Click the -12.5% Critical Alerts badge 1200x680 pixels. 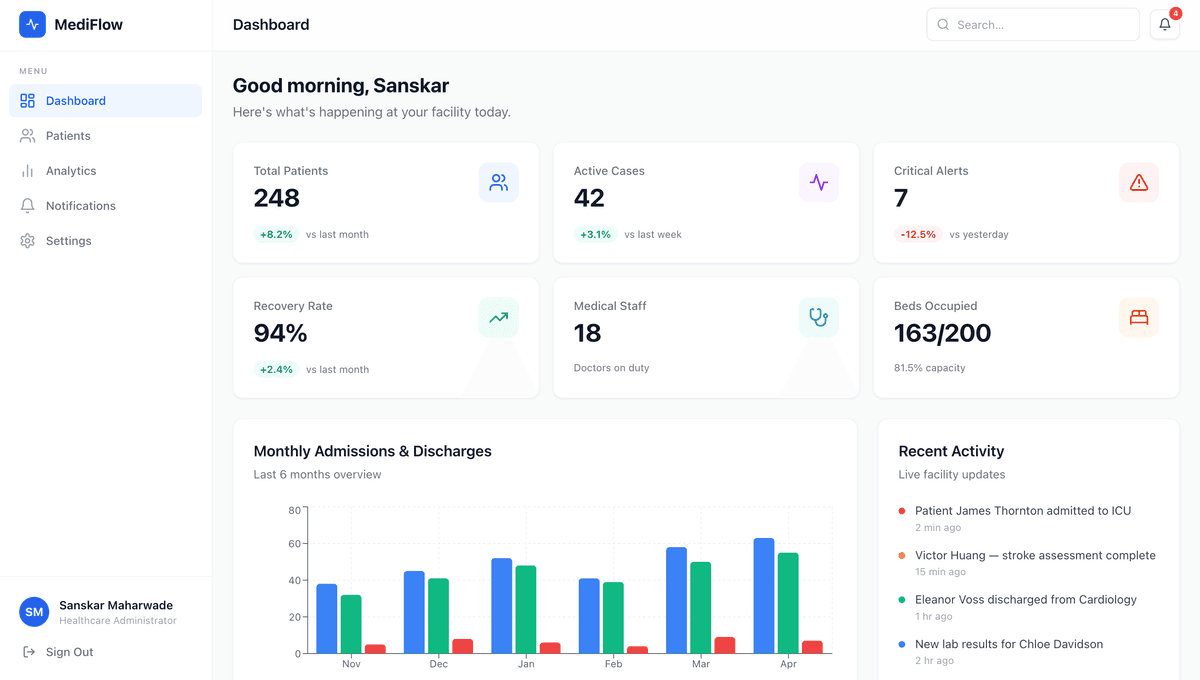(918, 234)
